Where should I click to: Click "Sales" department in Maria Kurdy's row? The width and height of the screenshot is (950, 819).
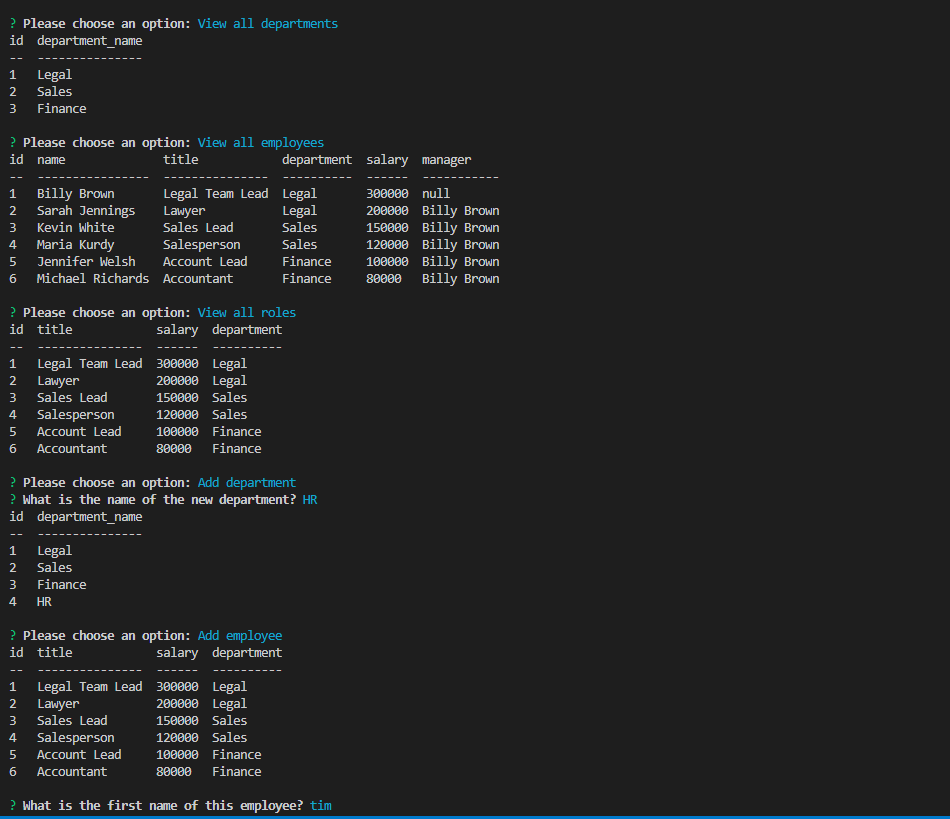tap(299, 245)
